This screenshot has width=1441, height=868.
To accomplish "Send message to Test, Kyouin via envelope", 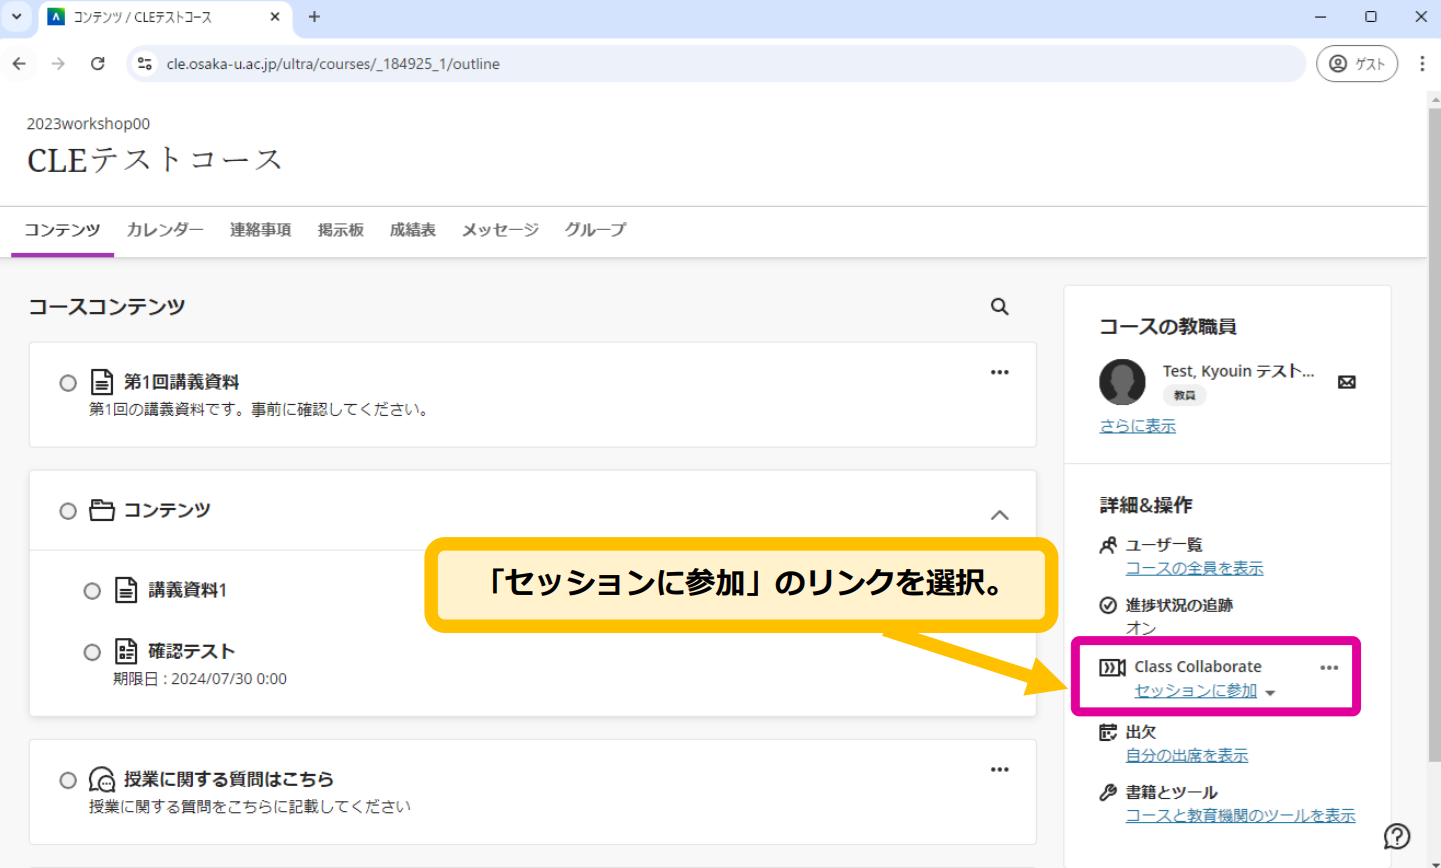I will (1347, 382).
